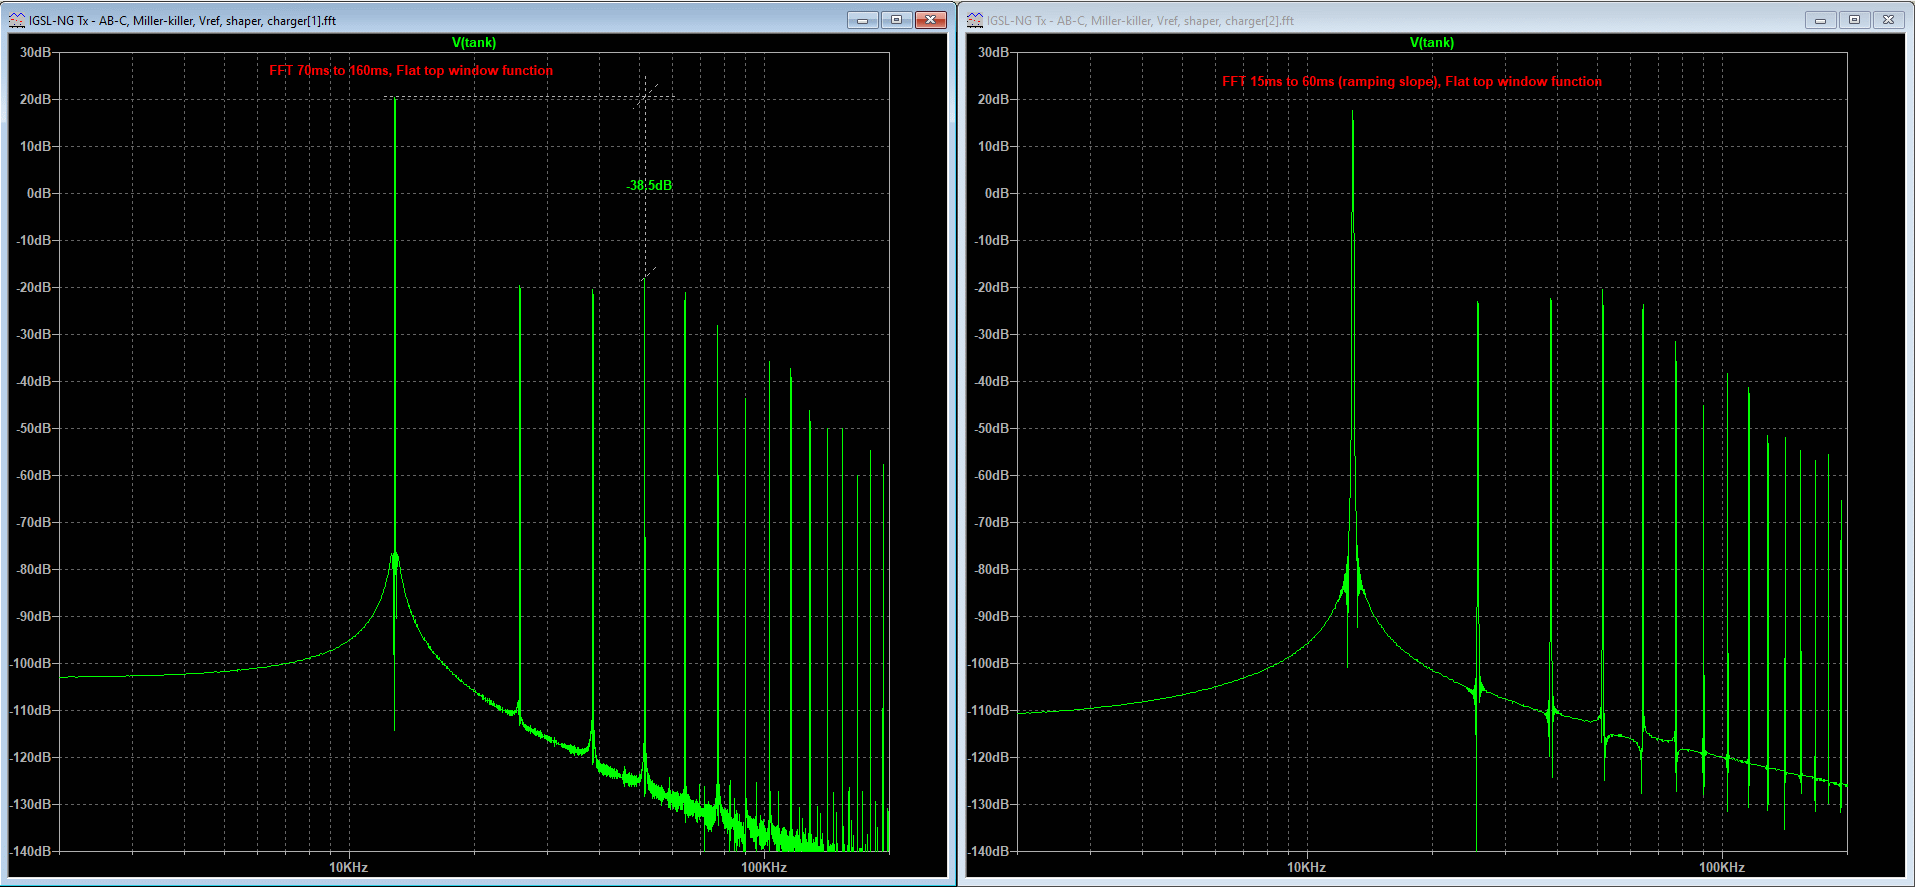Screen dimensions: 1915x887
Task: Close the charger[2].fft plot window
Action: [1888, 20]
